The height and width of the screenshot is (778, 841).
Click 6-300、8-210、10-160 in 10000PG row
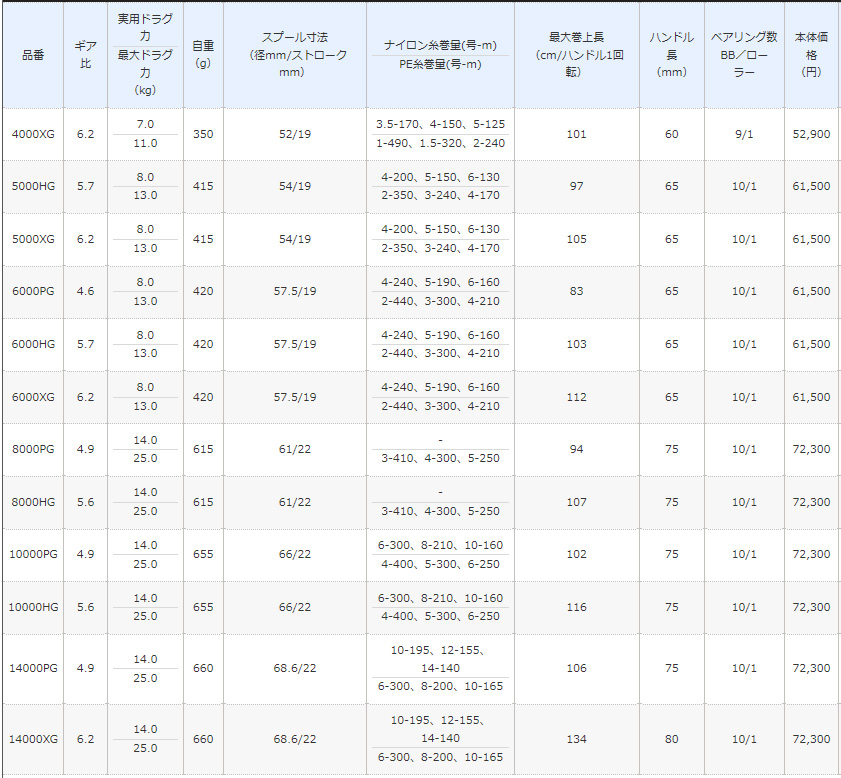[x=440, y=545]
